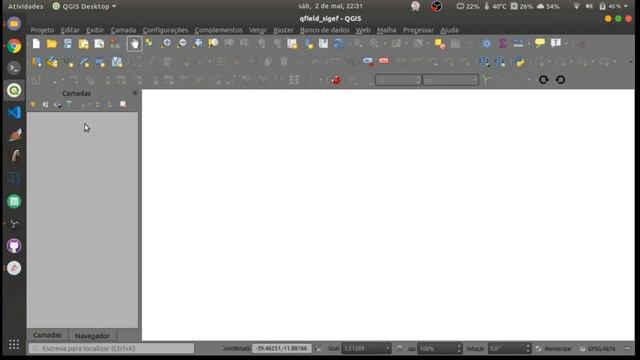Open text annotation dropdown arrow
Viewport: 640px width, 360px height.
(x=567, y=44)
